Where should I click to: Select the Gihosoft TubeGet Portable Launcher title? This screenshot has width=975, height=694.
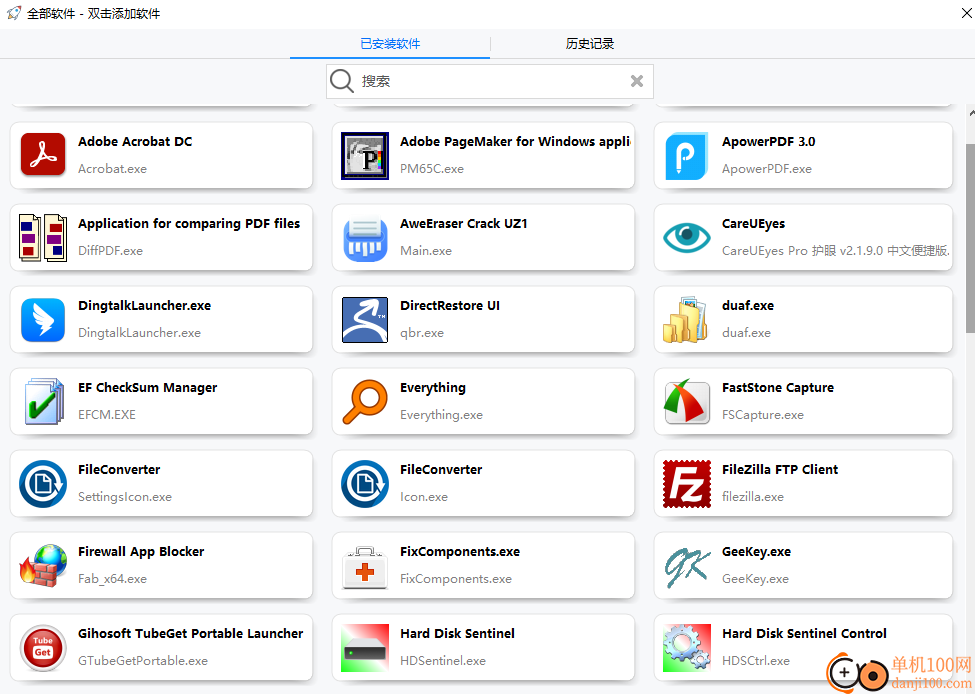(190, 634)
